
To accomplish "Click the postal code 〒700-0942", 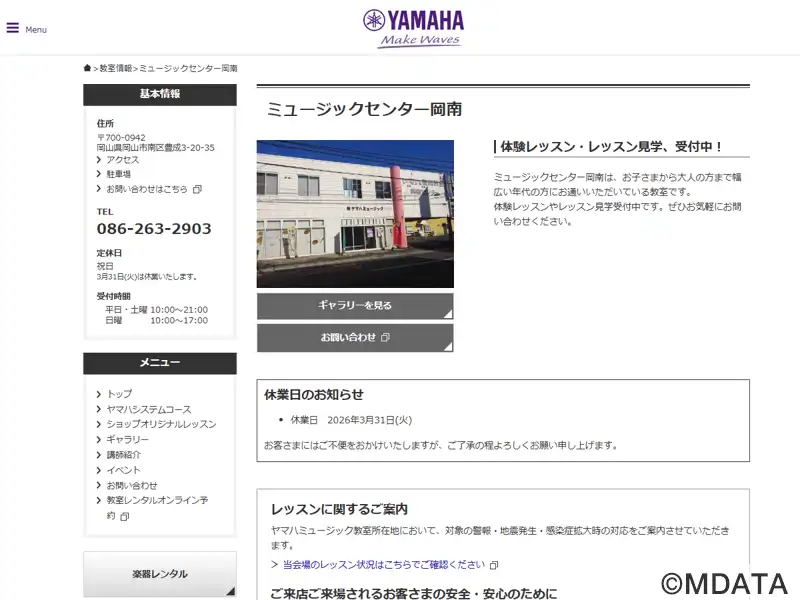I will tap(121, 137).
